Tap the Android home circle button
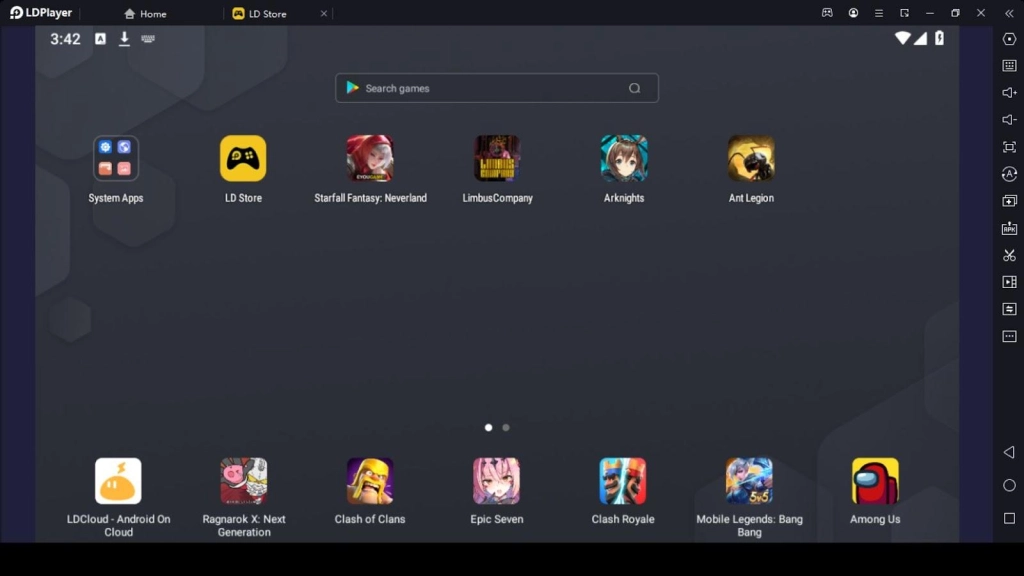Viewport: 1024px width, 576px height. [1009, 485]
